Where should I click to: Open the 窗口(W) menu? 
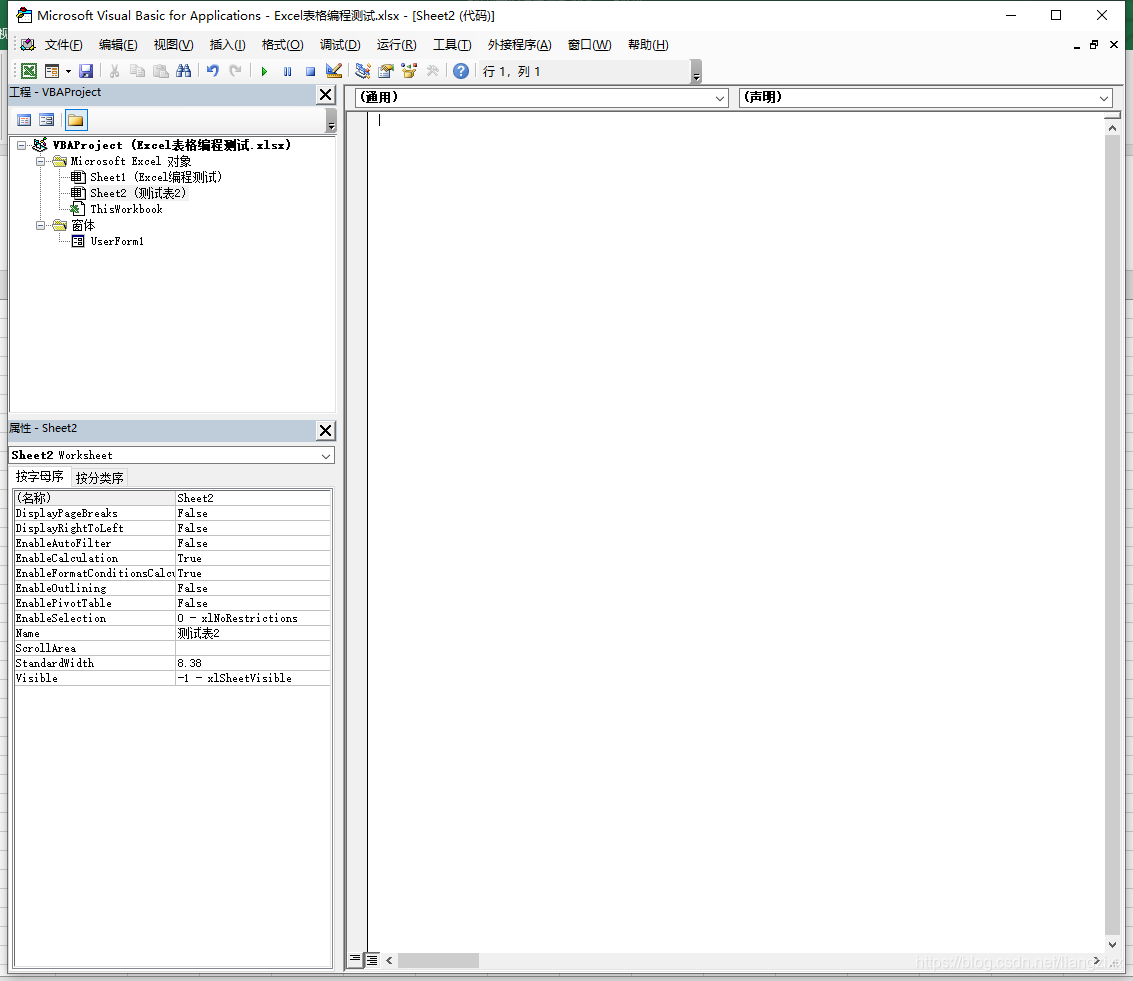[x=589, y=45]
